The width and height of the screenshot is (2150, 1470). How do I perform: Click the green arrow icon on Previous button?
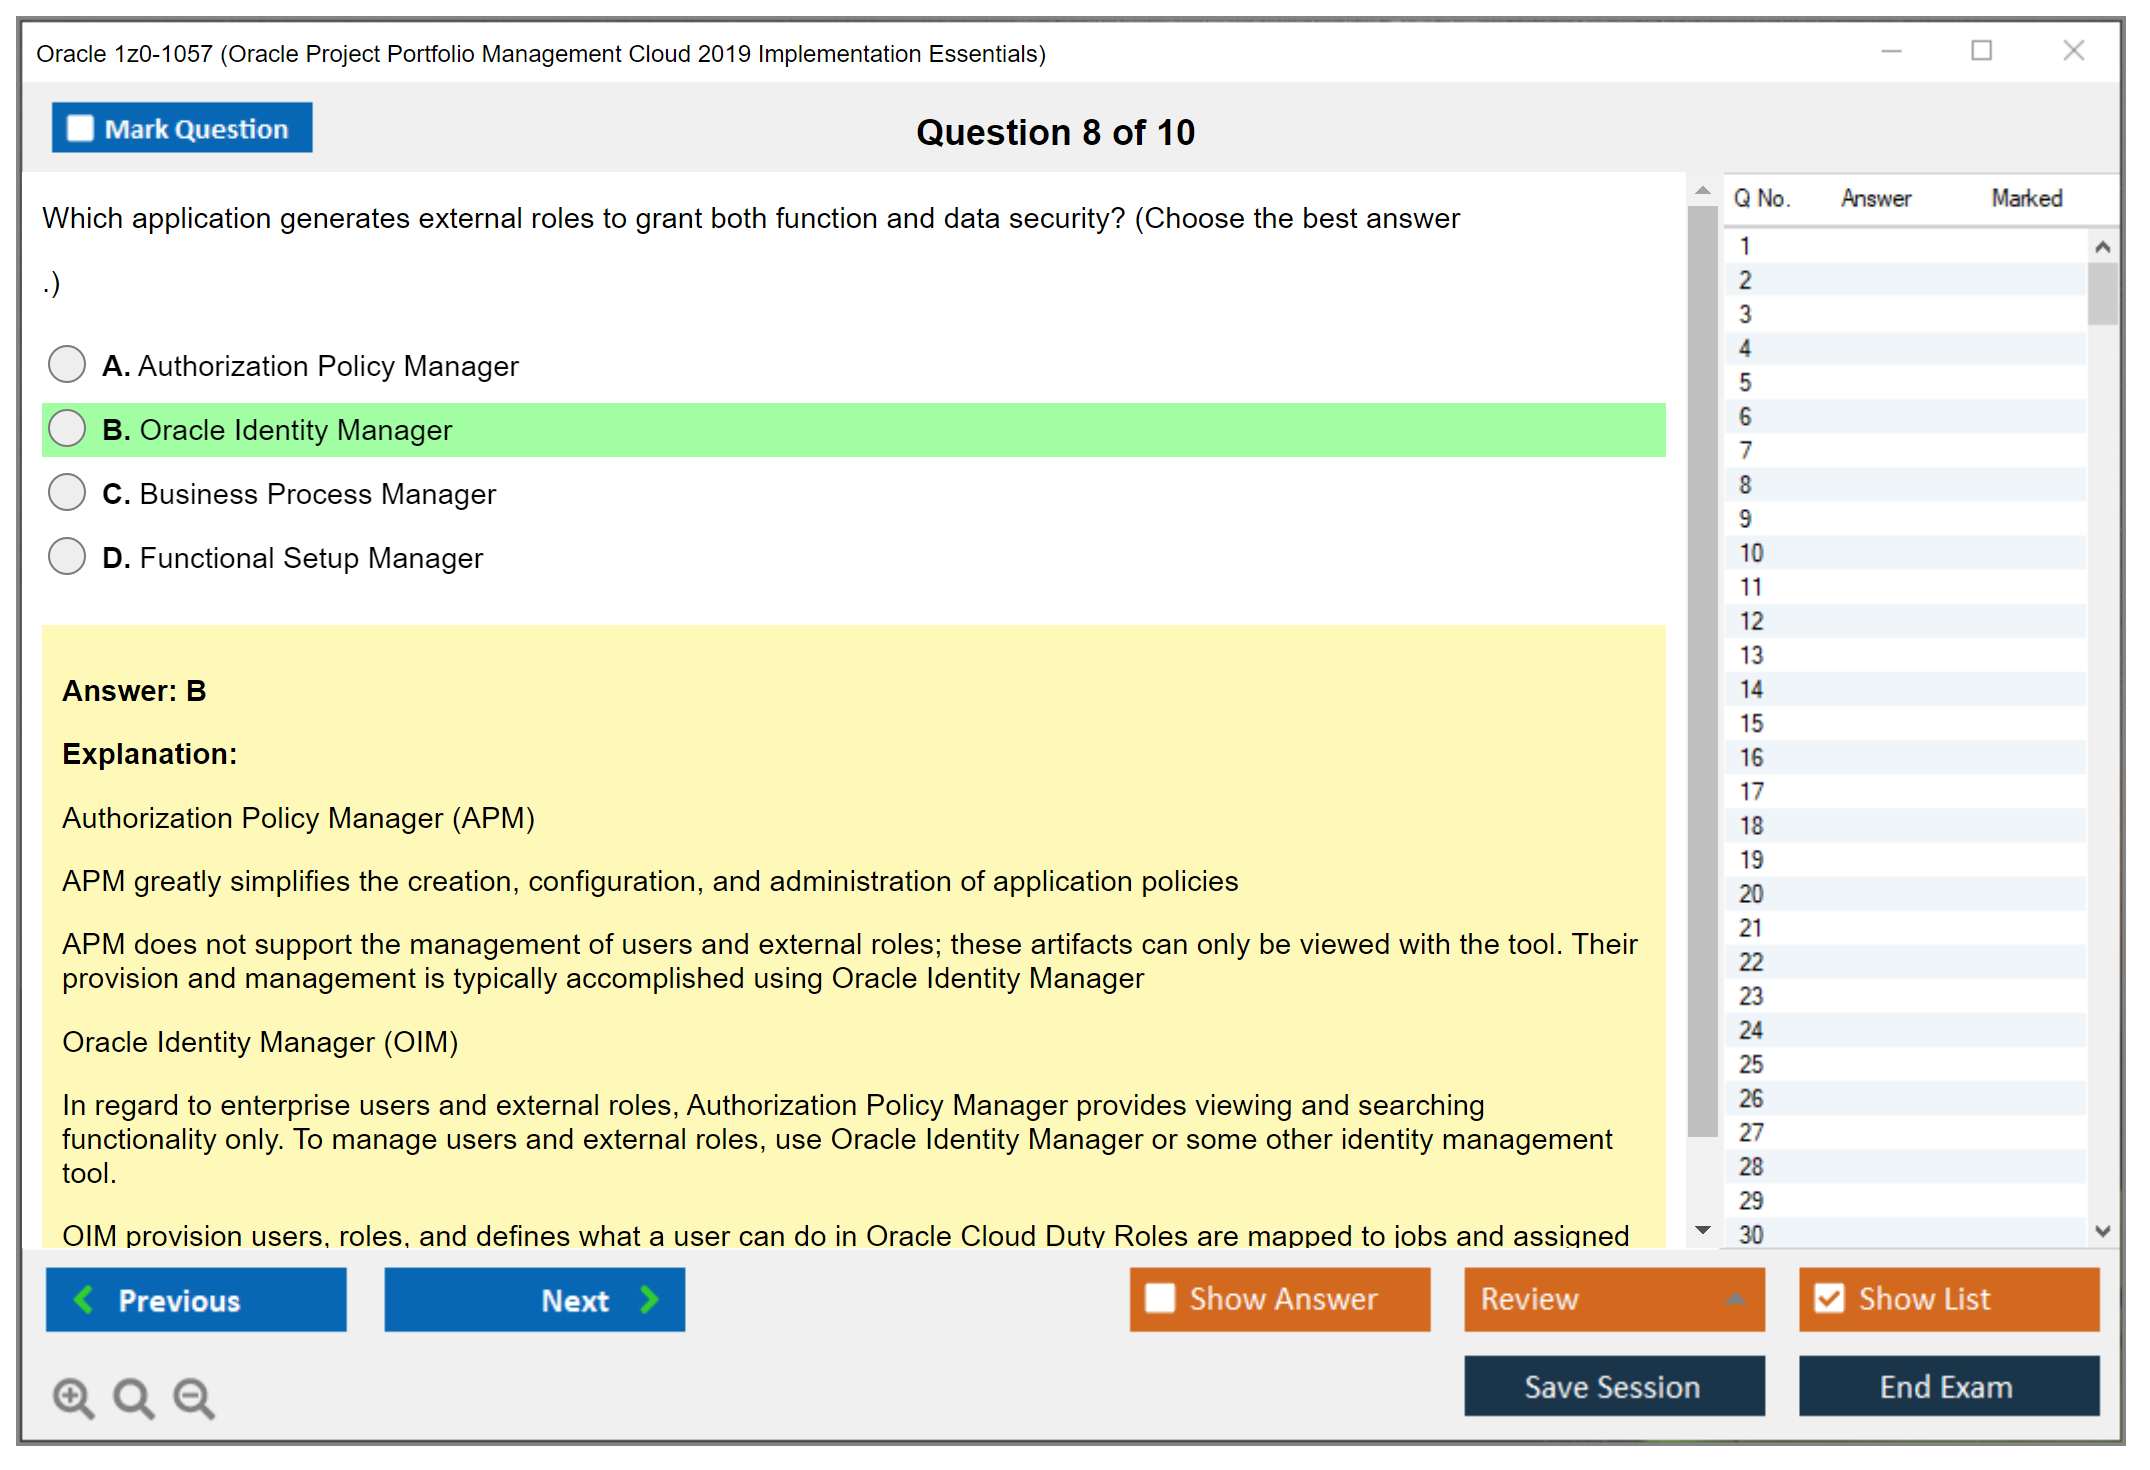83,1299
